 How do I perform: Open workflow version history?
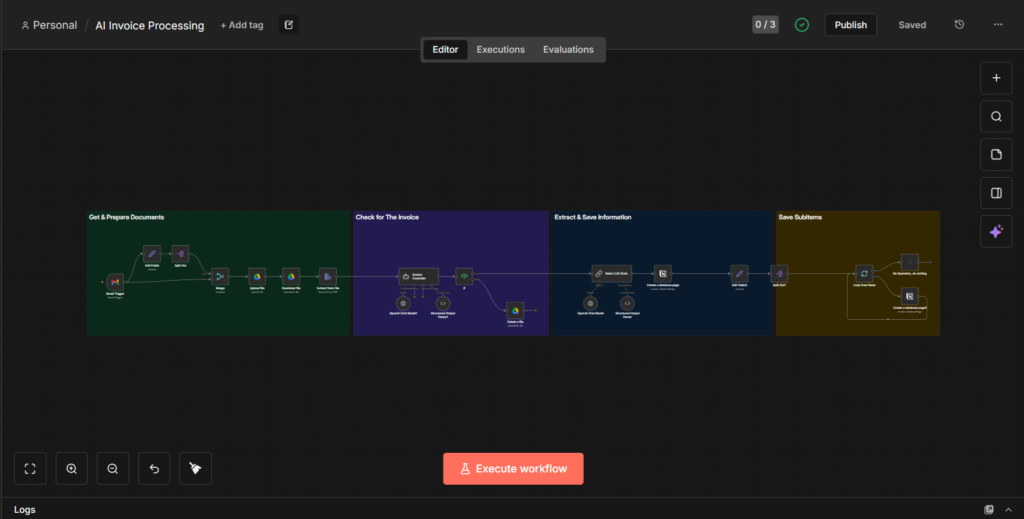(959, 25)
